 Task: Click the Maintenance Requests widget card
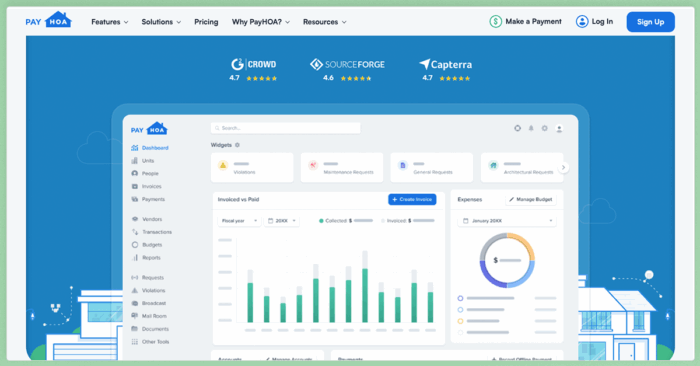pyautogui.click(x=342, y=167)
